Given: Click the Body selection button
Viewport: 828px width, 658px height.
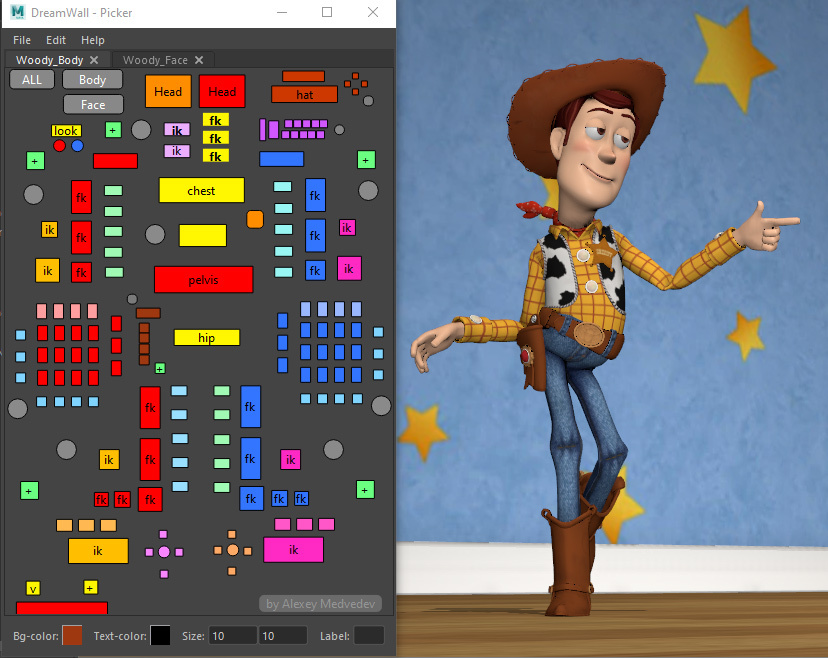Looking at the screenshot, I should (x=92, y=80).
